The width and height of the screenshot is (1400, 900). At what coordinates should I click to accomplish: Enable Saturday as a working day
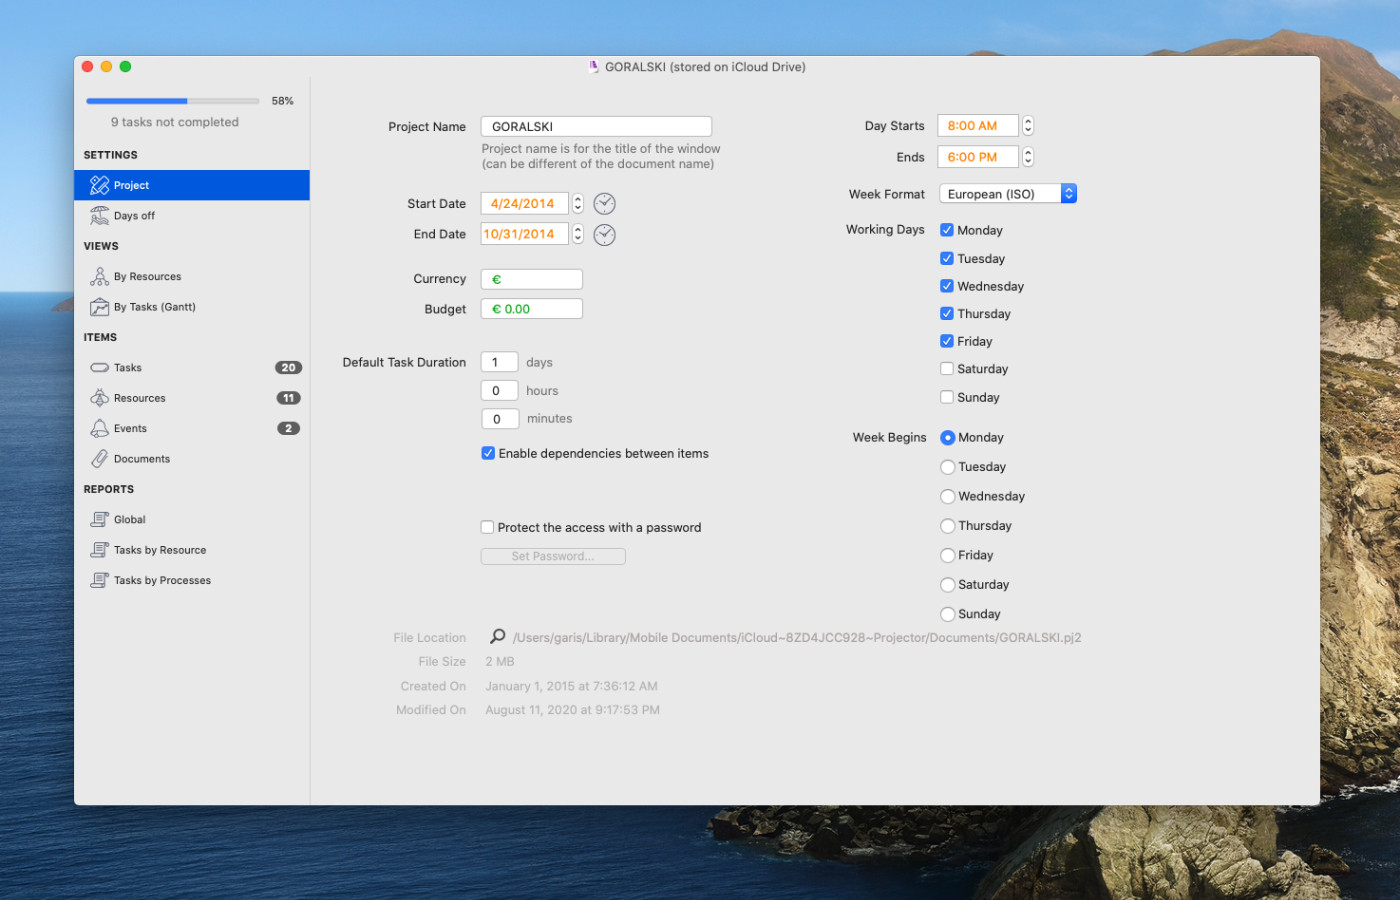click(947, 369)
